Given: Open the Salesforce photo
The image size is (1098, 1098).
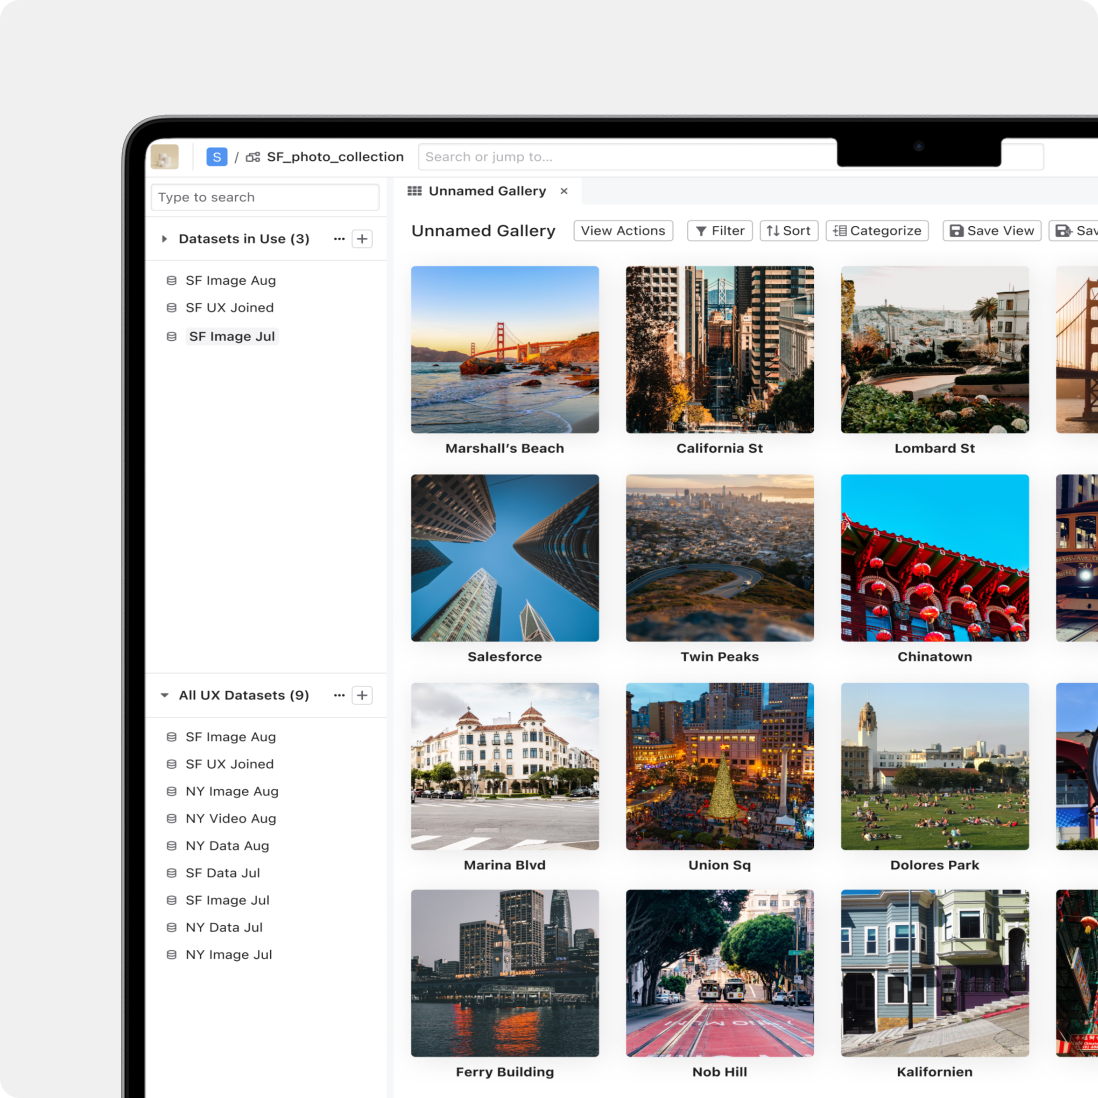Looking at the screenshot, I should tap(505, 558).
